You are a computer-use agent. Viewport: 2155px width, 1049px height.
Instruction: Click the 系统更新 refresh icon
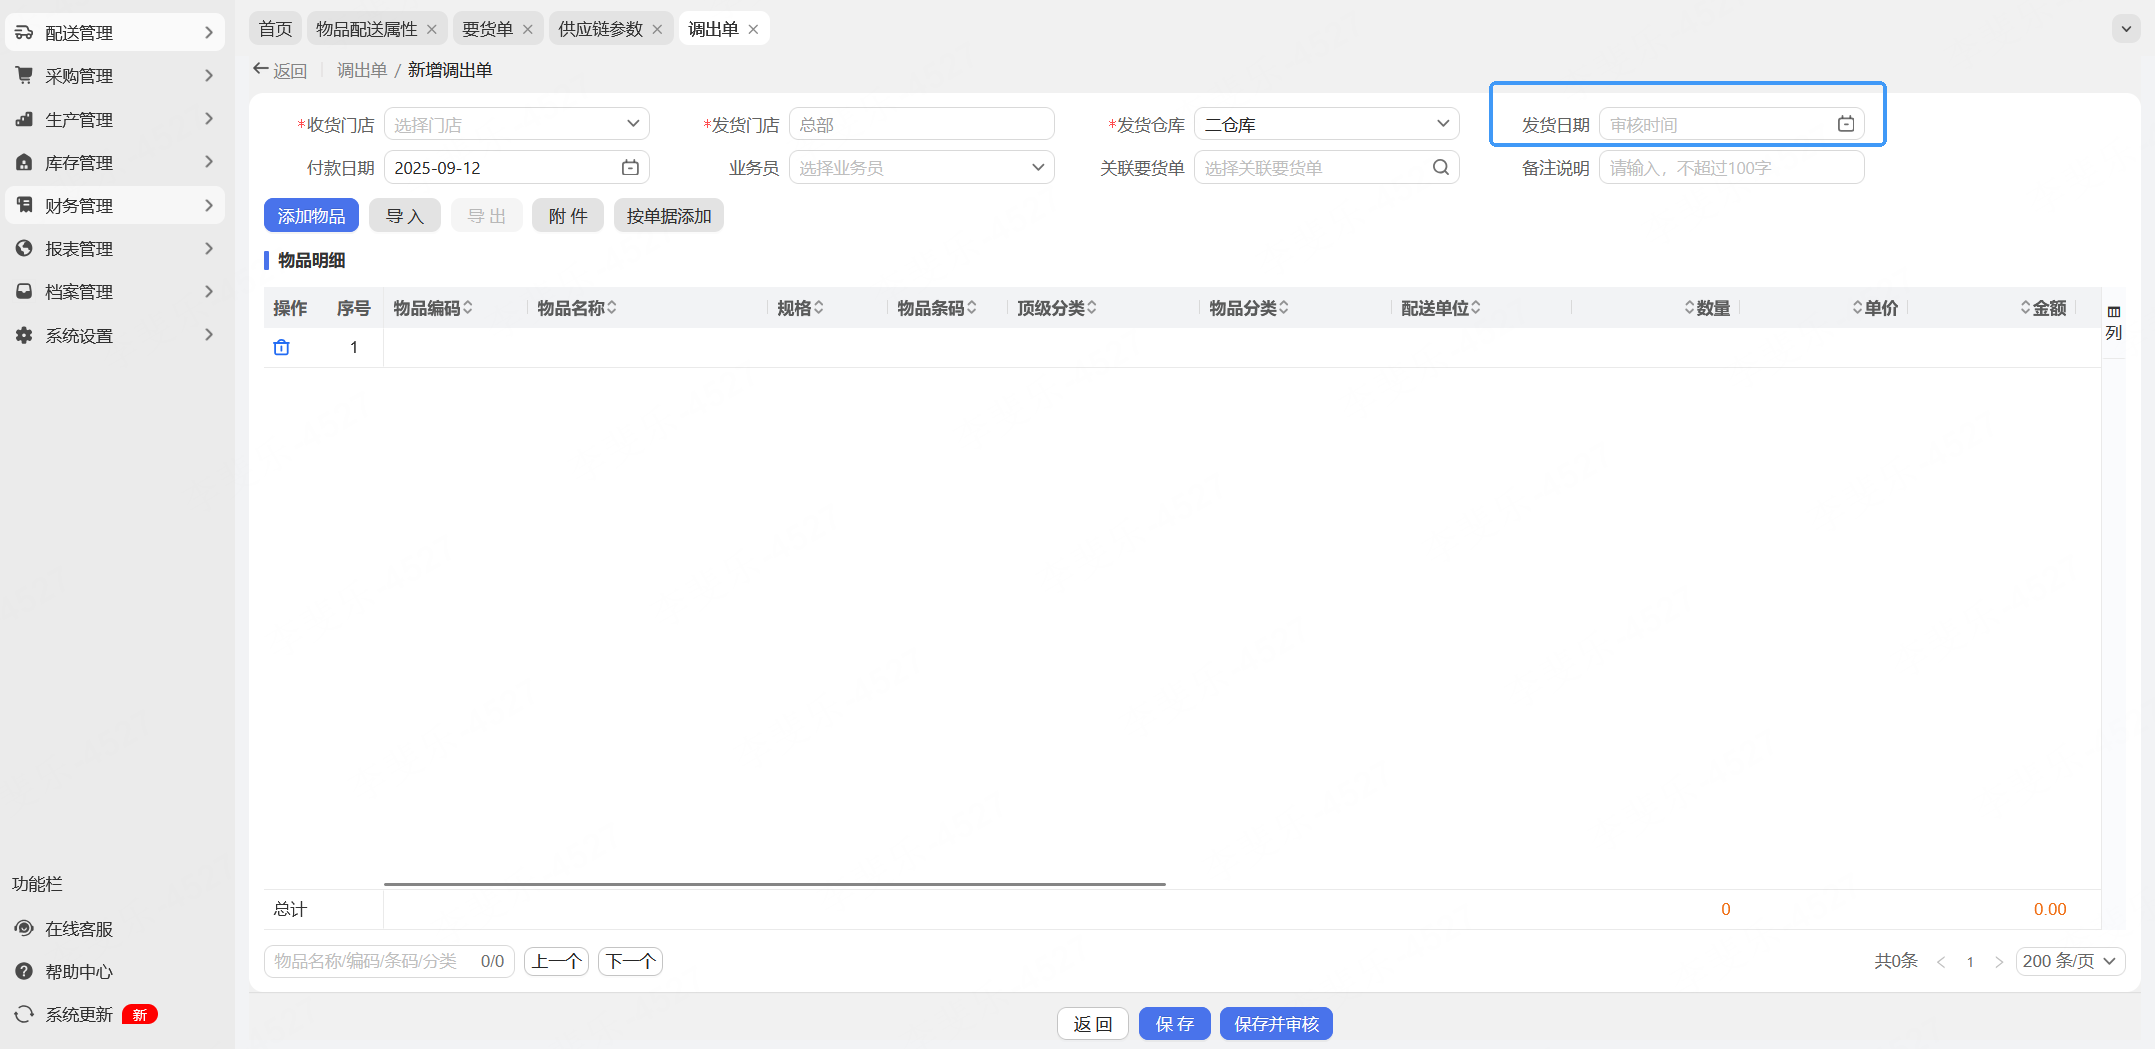point(24,1014)
